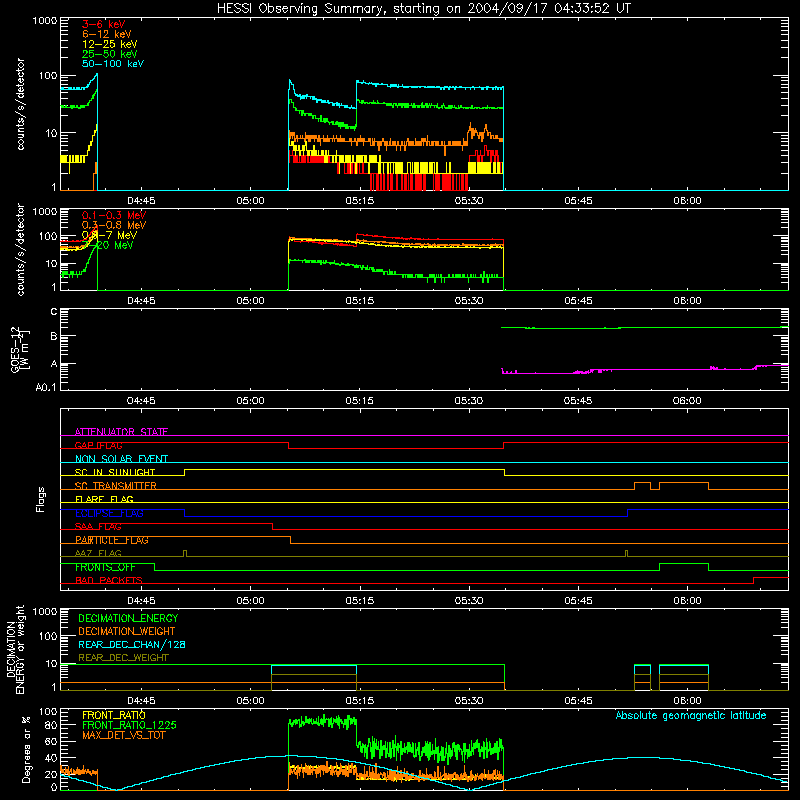Click the counts/s/detector axis title of keV plot
The height and width of the screenshot is (800, 800).
[20, 104]
